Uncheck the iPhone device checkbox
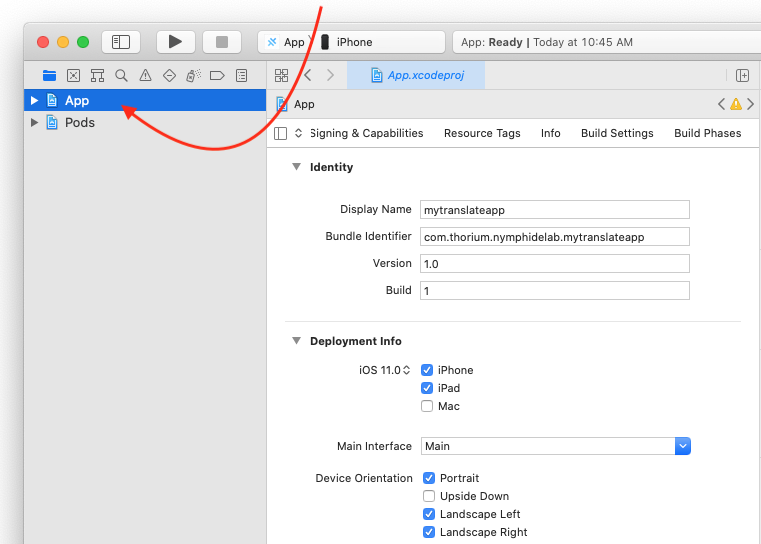Viewport: 761px width, 544px height. pos(427,370)
